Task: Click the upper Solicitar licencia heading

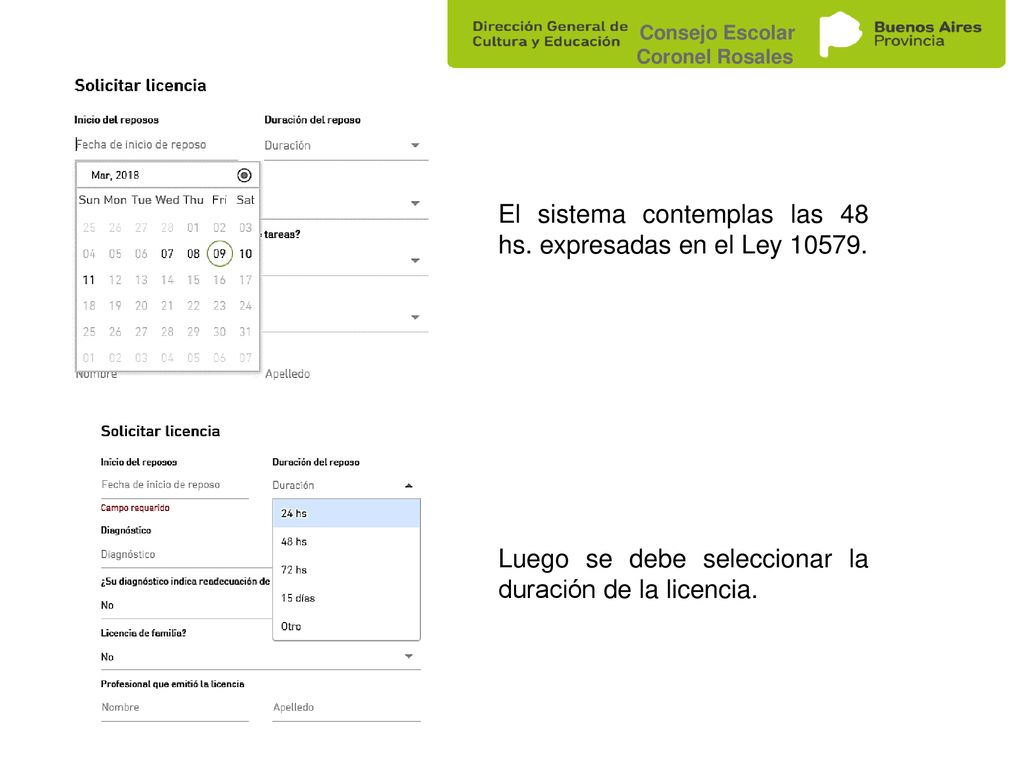Action: [140, 86]
